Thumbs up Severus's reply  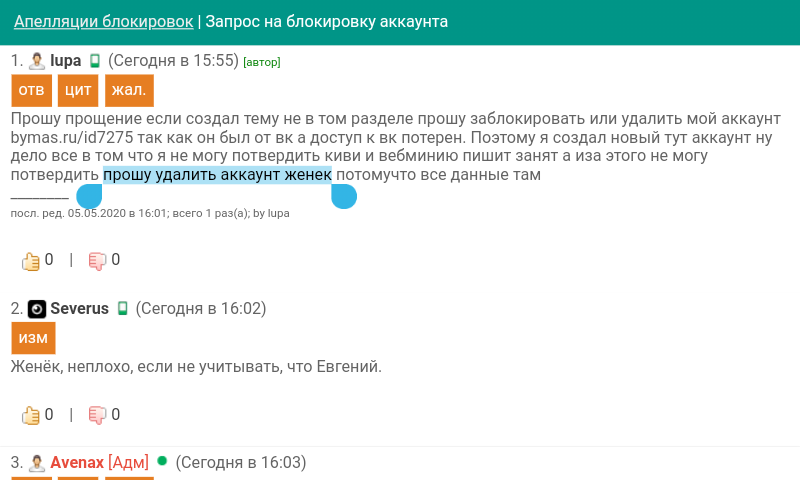click(x=30, y=414)
